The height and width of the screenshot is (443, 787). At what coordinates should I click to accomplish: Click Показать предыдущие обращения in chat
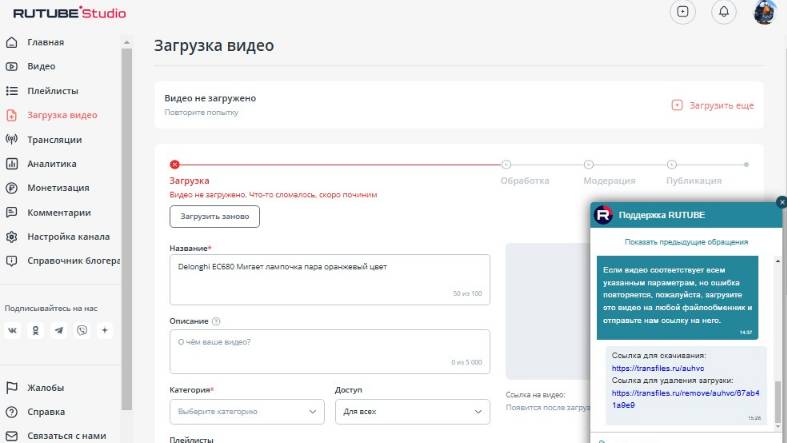686,242
